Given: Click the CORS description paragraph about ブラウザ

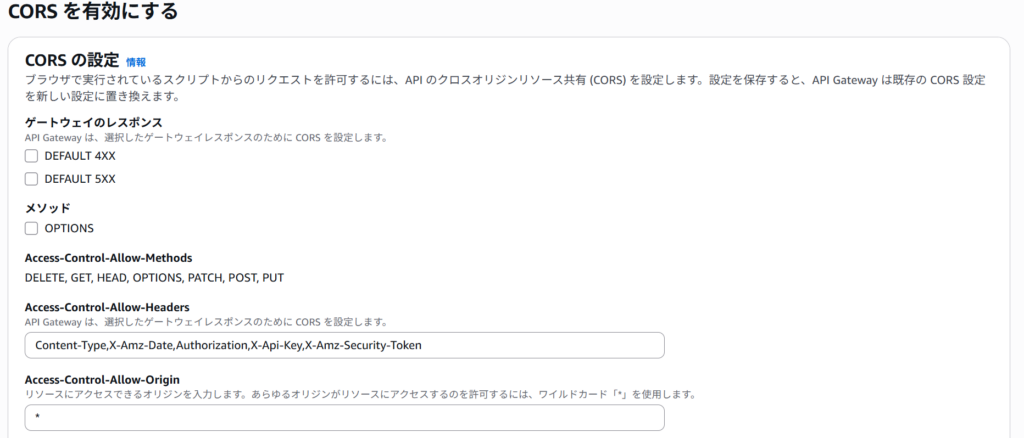Looking at the screenshot, I should click(505, 88).
